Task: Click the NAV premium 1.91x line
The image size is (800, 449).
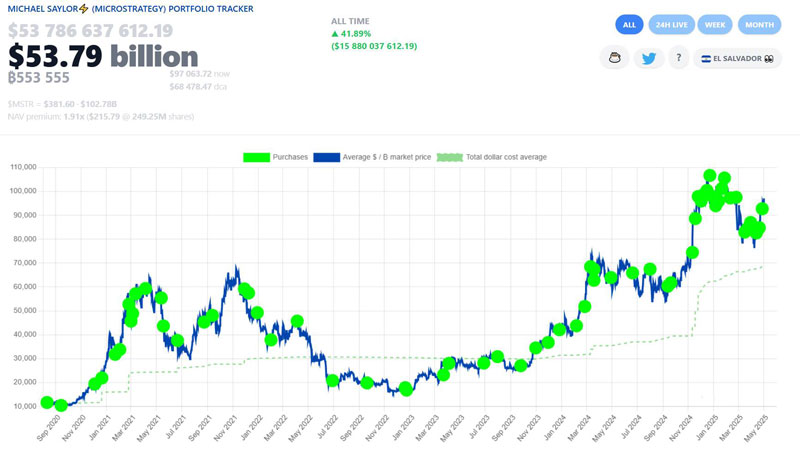Action: click(x=101, y=117)
